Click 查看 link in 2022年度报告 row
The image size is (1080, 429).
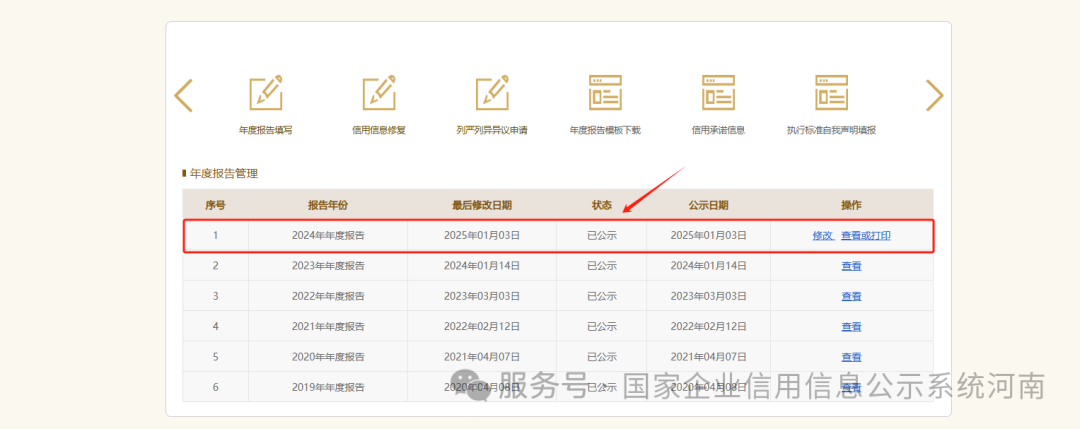point(851,296)
